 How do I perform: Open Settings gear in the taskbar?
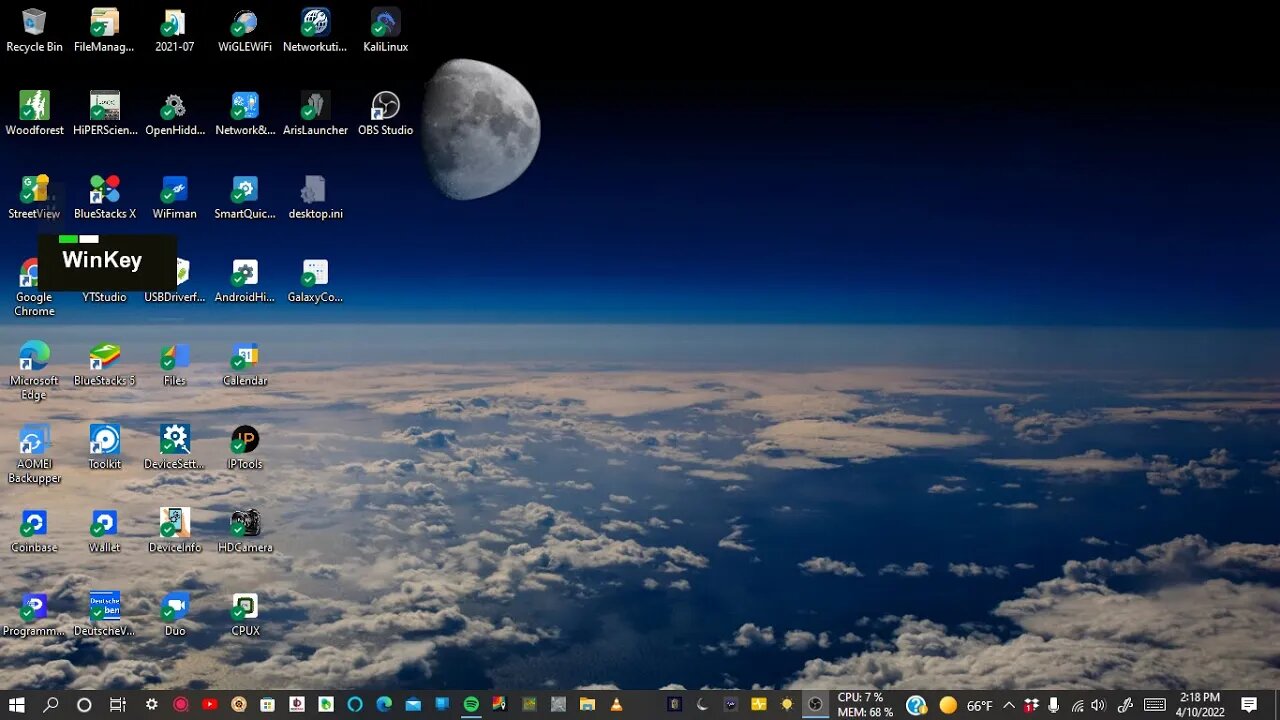(x=152, y=705)
